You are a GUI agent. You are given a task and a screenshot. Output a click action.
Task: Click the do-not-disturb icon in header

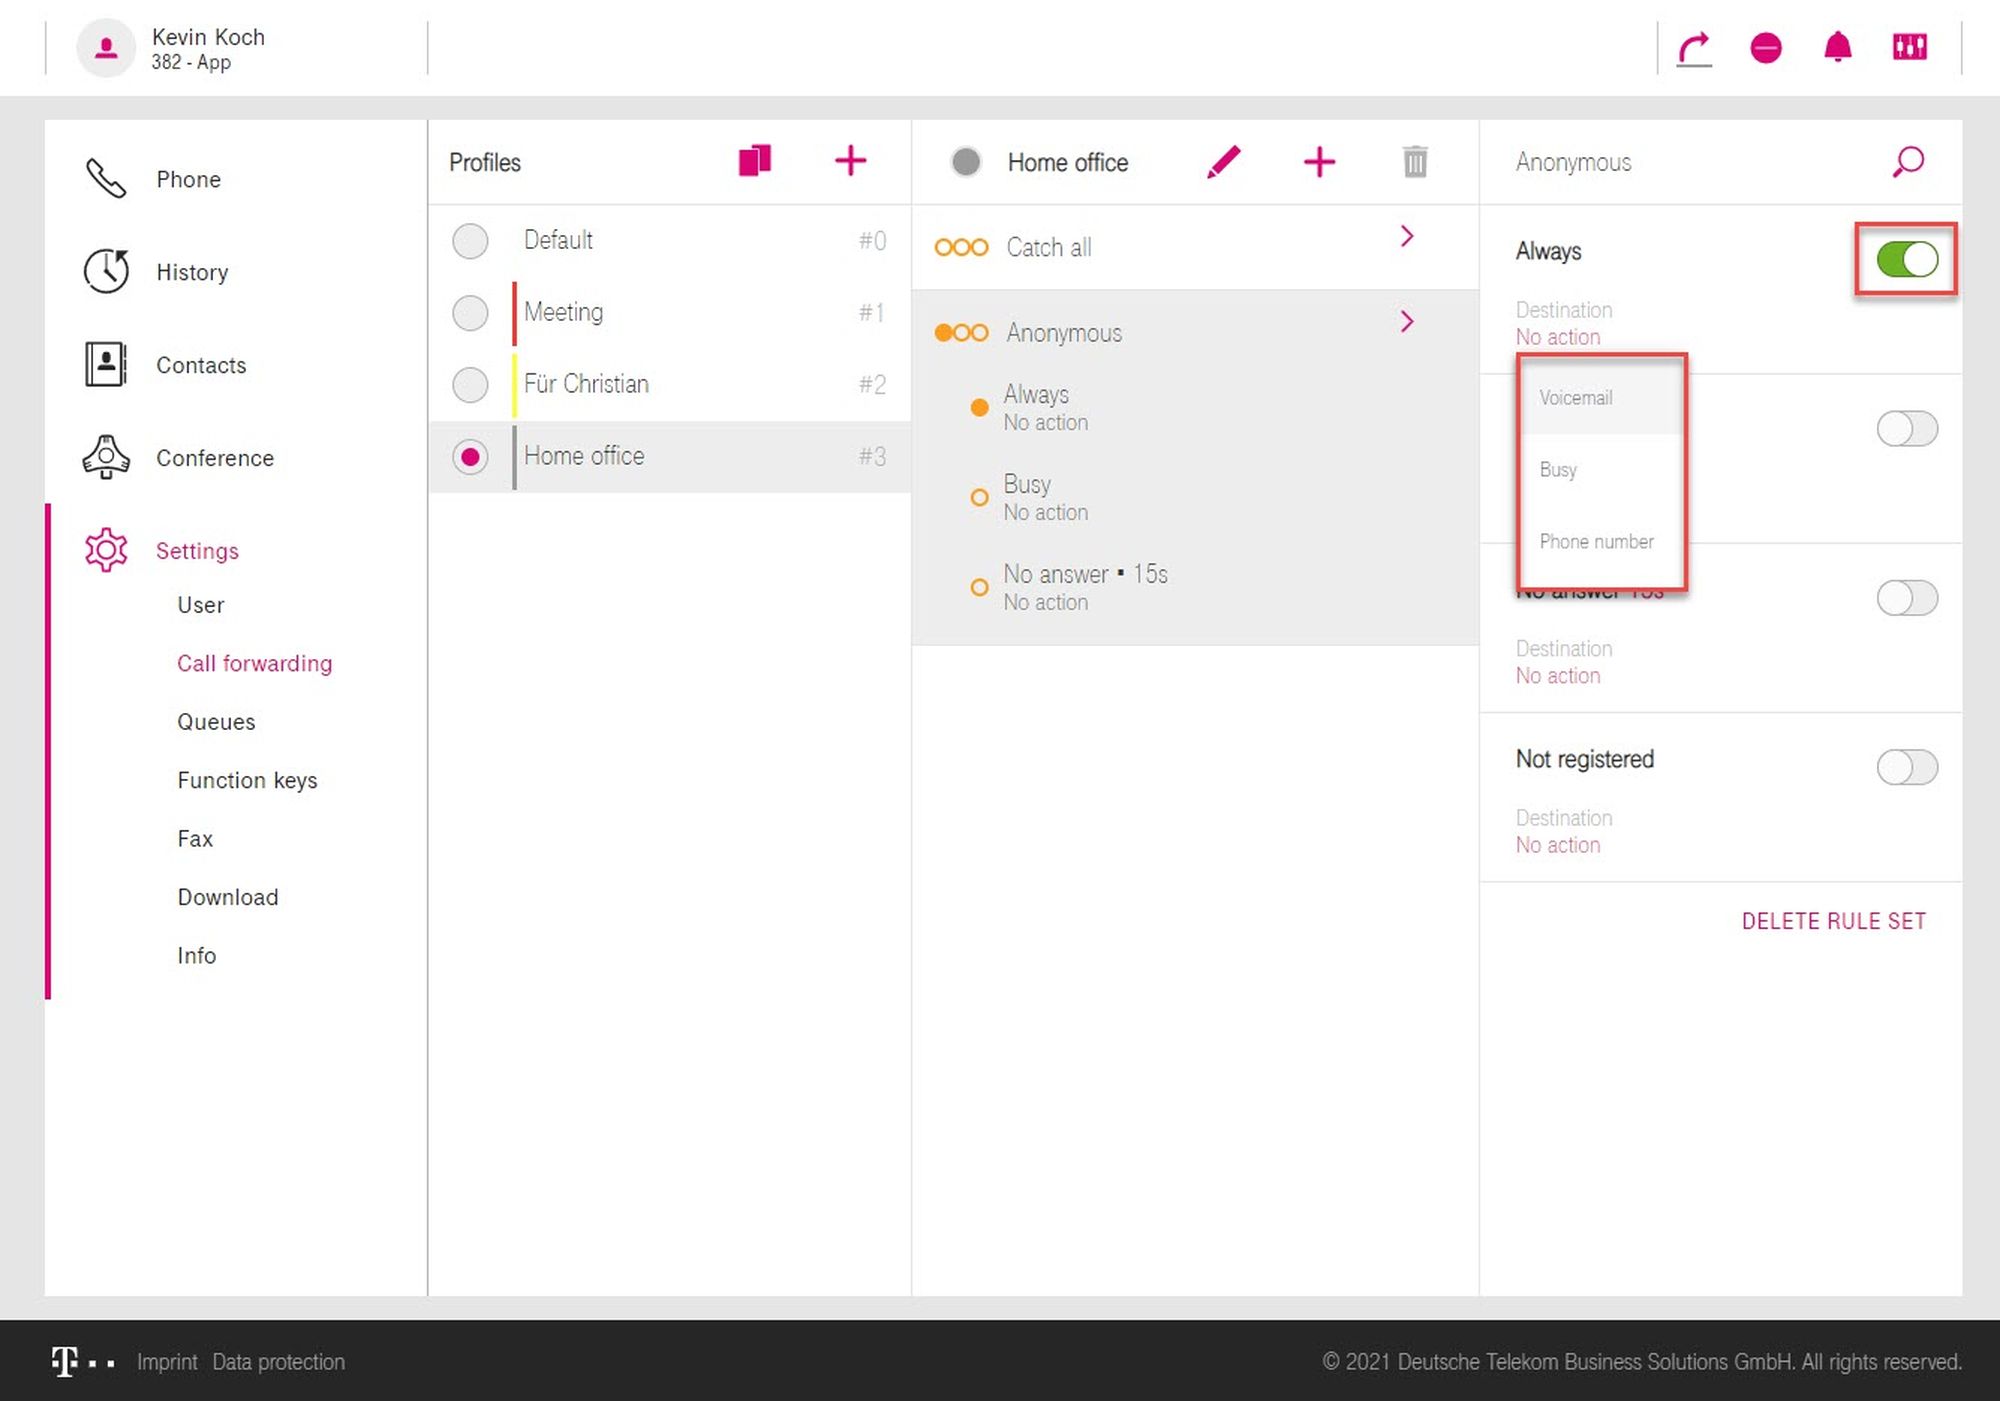tap(1766, 48)
